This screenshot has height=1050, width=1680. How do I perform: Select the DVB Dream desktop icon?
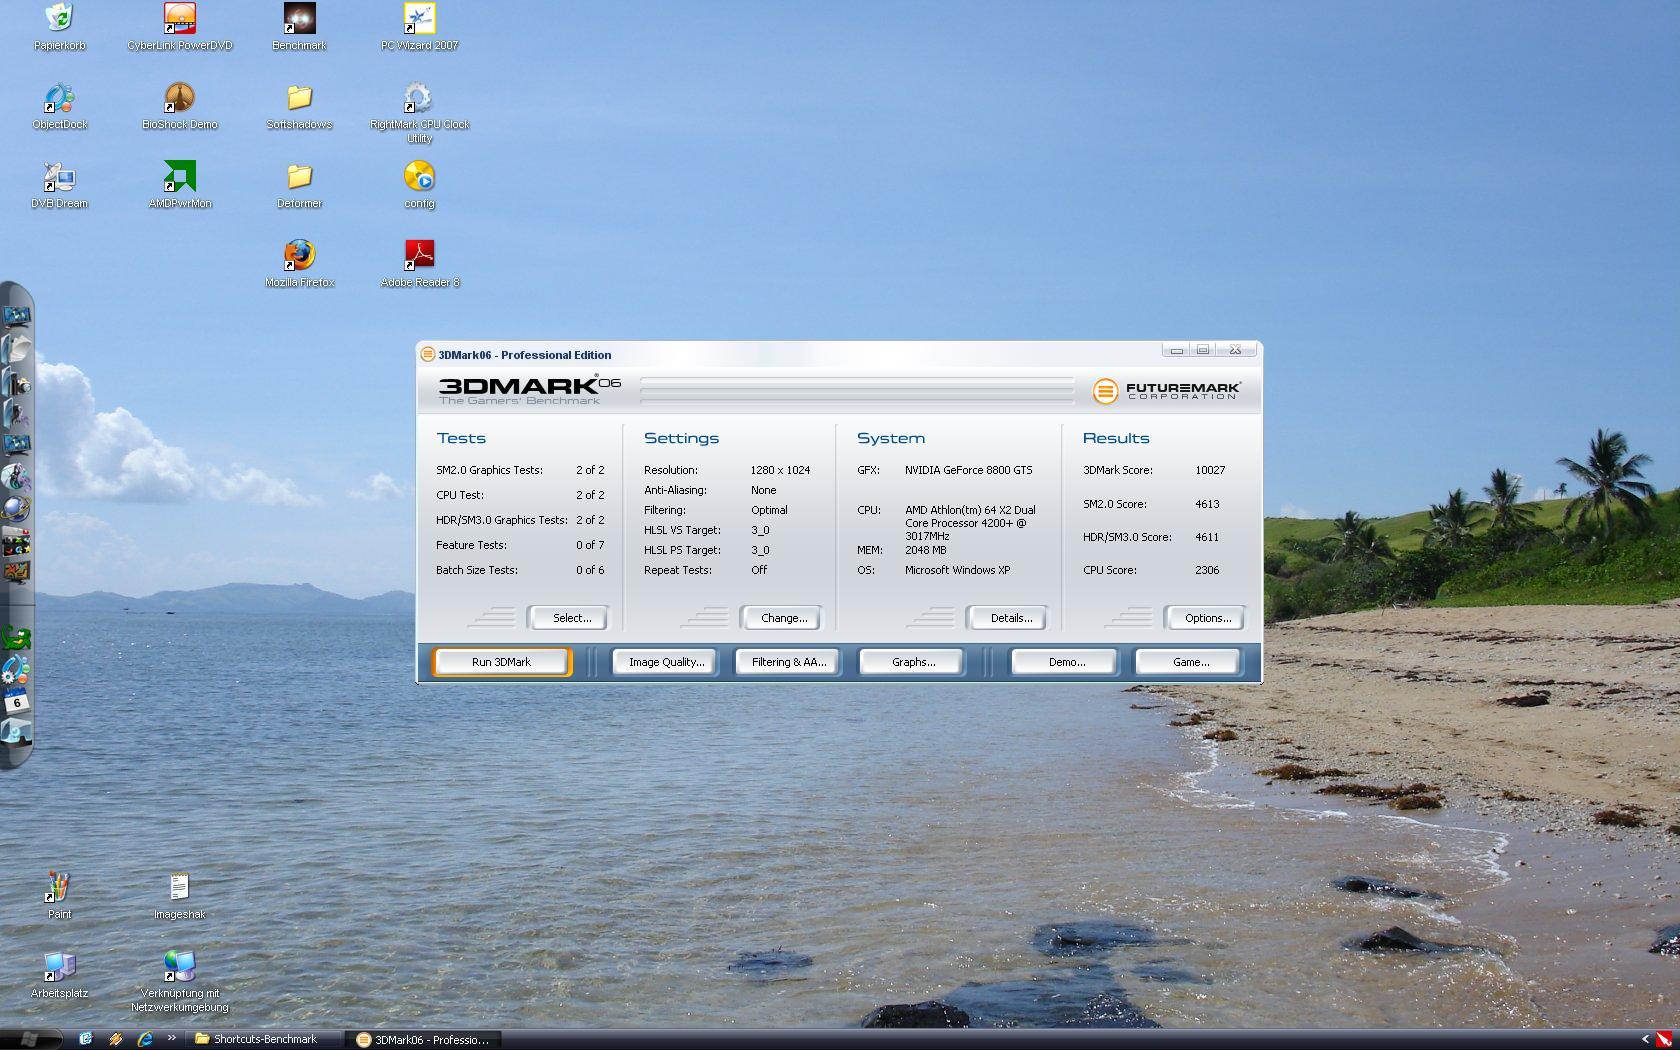(59, 185)
